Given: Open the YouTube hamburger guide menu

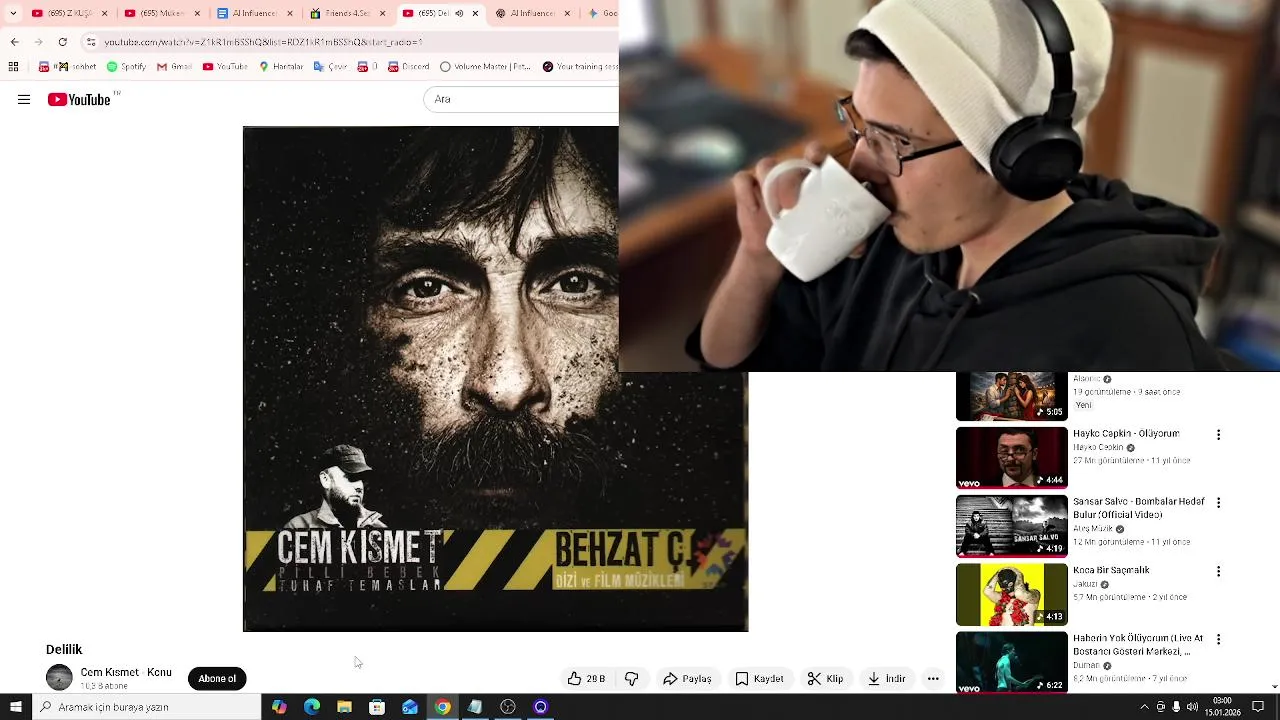Looking at the screenshot, I should [x=24, y=99].
